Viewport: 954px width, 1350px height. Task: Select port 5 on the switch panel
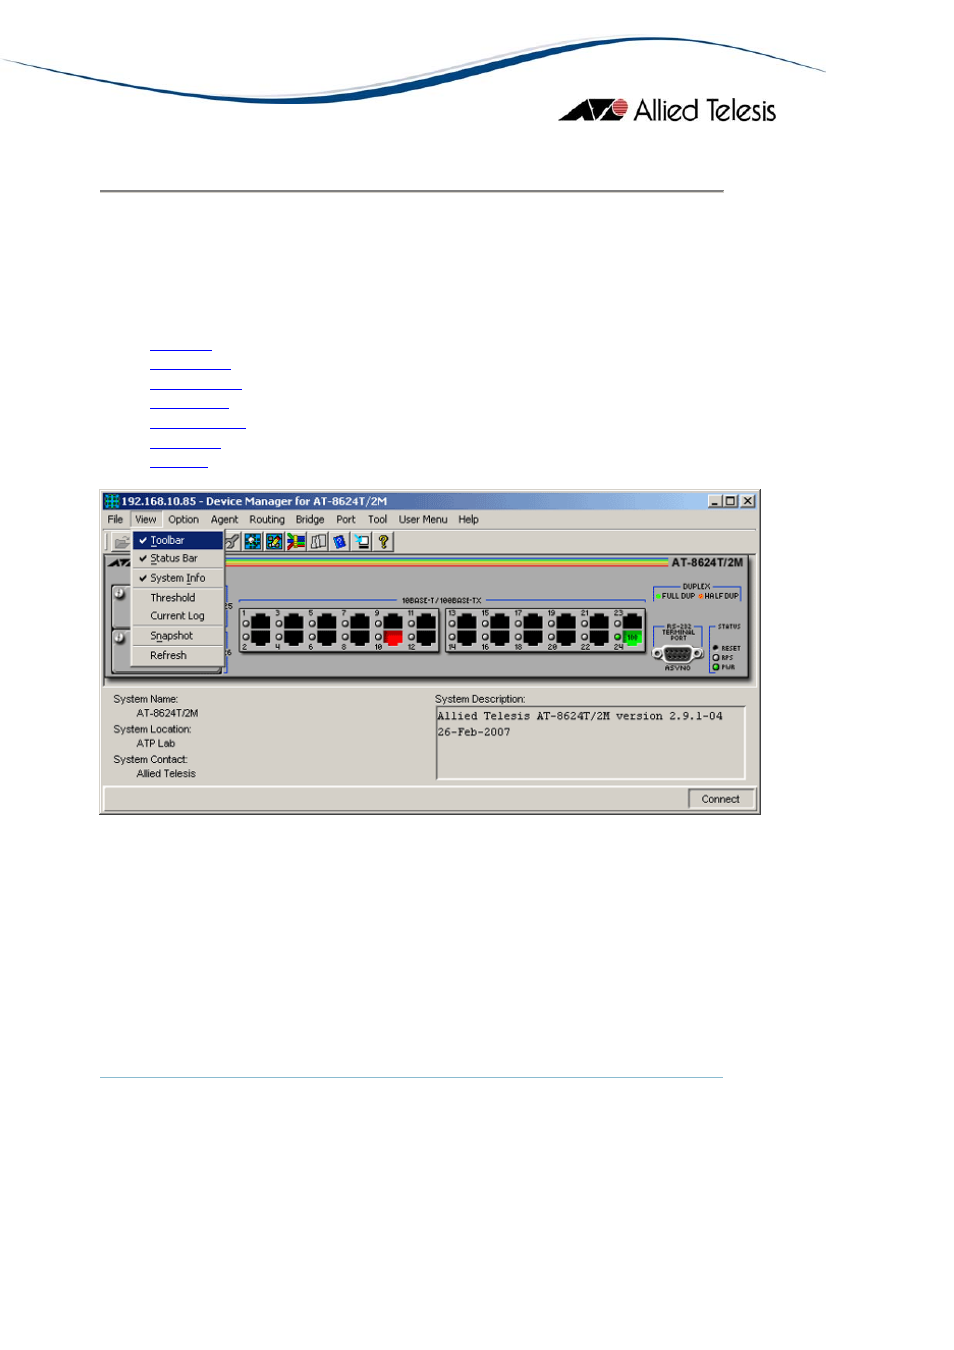pyautogui.click(x=327, y=622)
